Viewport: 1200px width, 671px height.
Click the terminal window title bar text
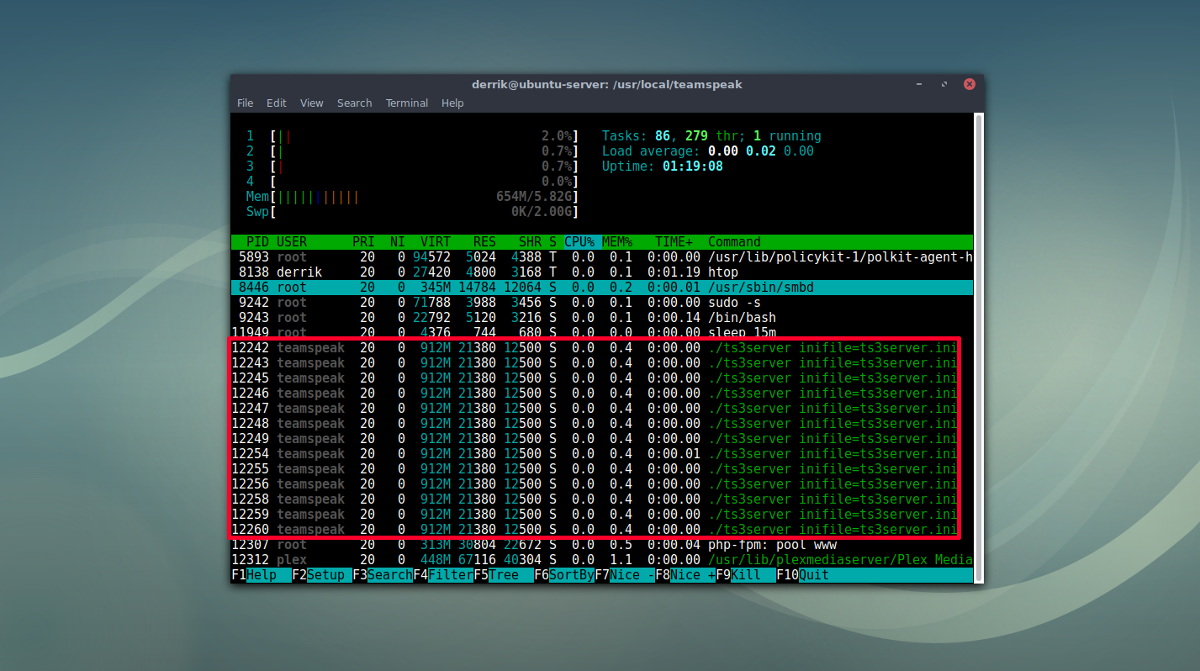click(607, 85)
